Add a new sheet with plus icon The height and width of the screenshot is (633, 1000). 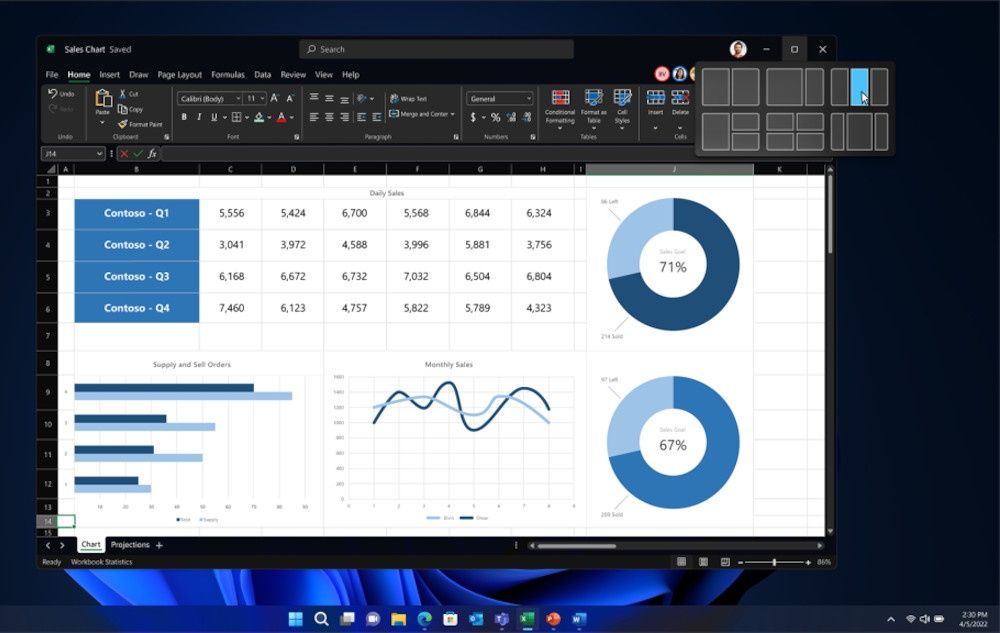tap(159, 545)
